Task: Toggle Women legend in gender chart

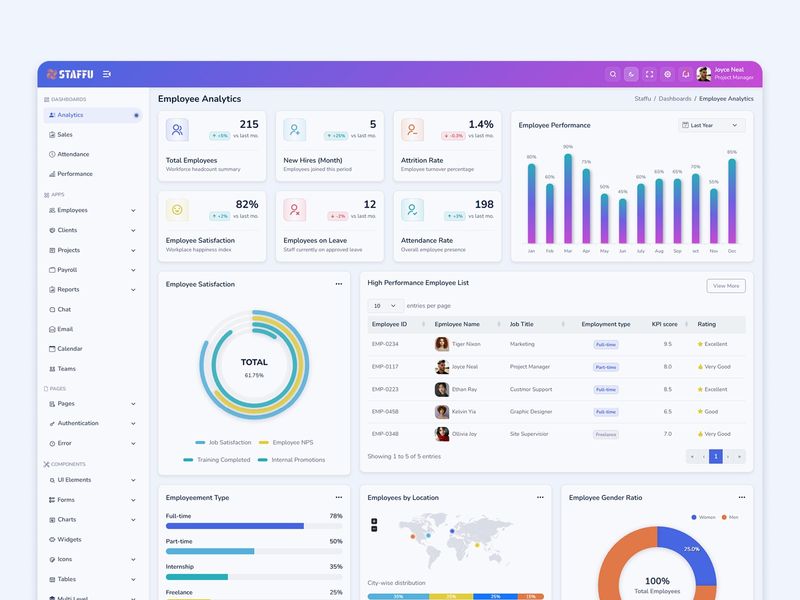Action: pos(703,517)
